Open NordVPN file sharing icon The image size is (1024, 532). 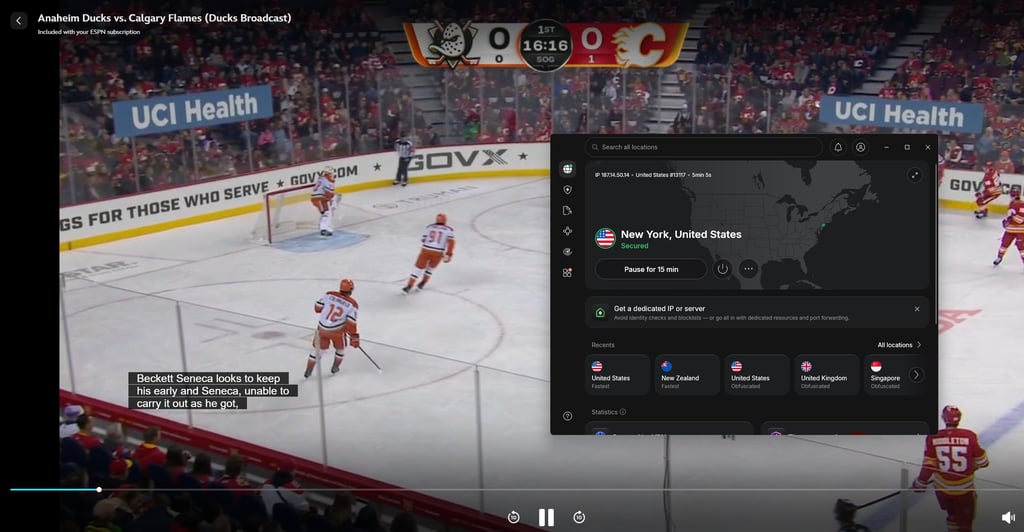tap(568, 210)
